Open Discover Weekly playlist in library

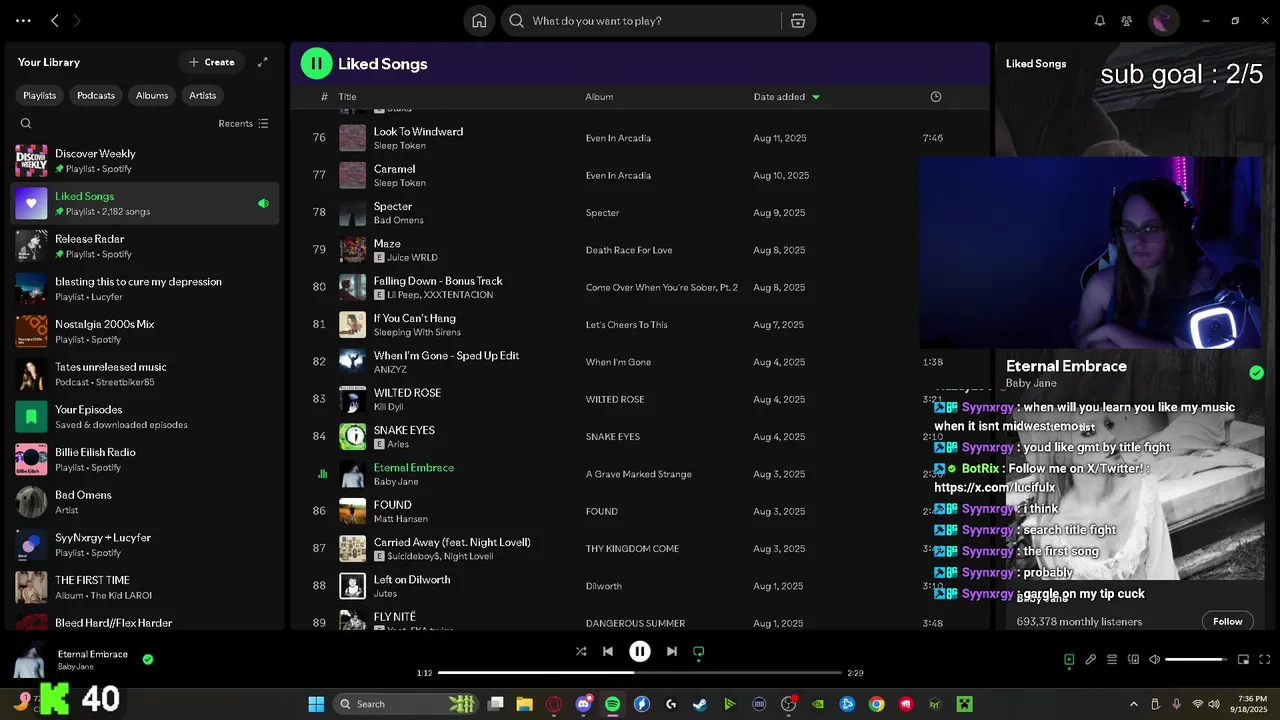tap(145, 160)
